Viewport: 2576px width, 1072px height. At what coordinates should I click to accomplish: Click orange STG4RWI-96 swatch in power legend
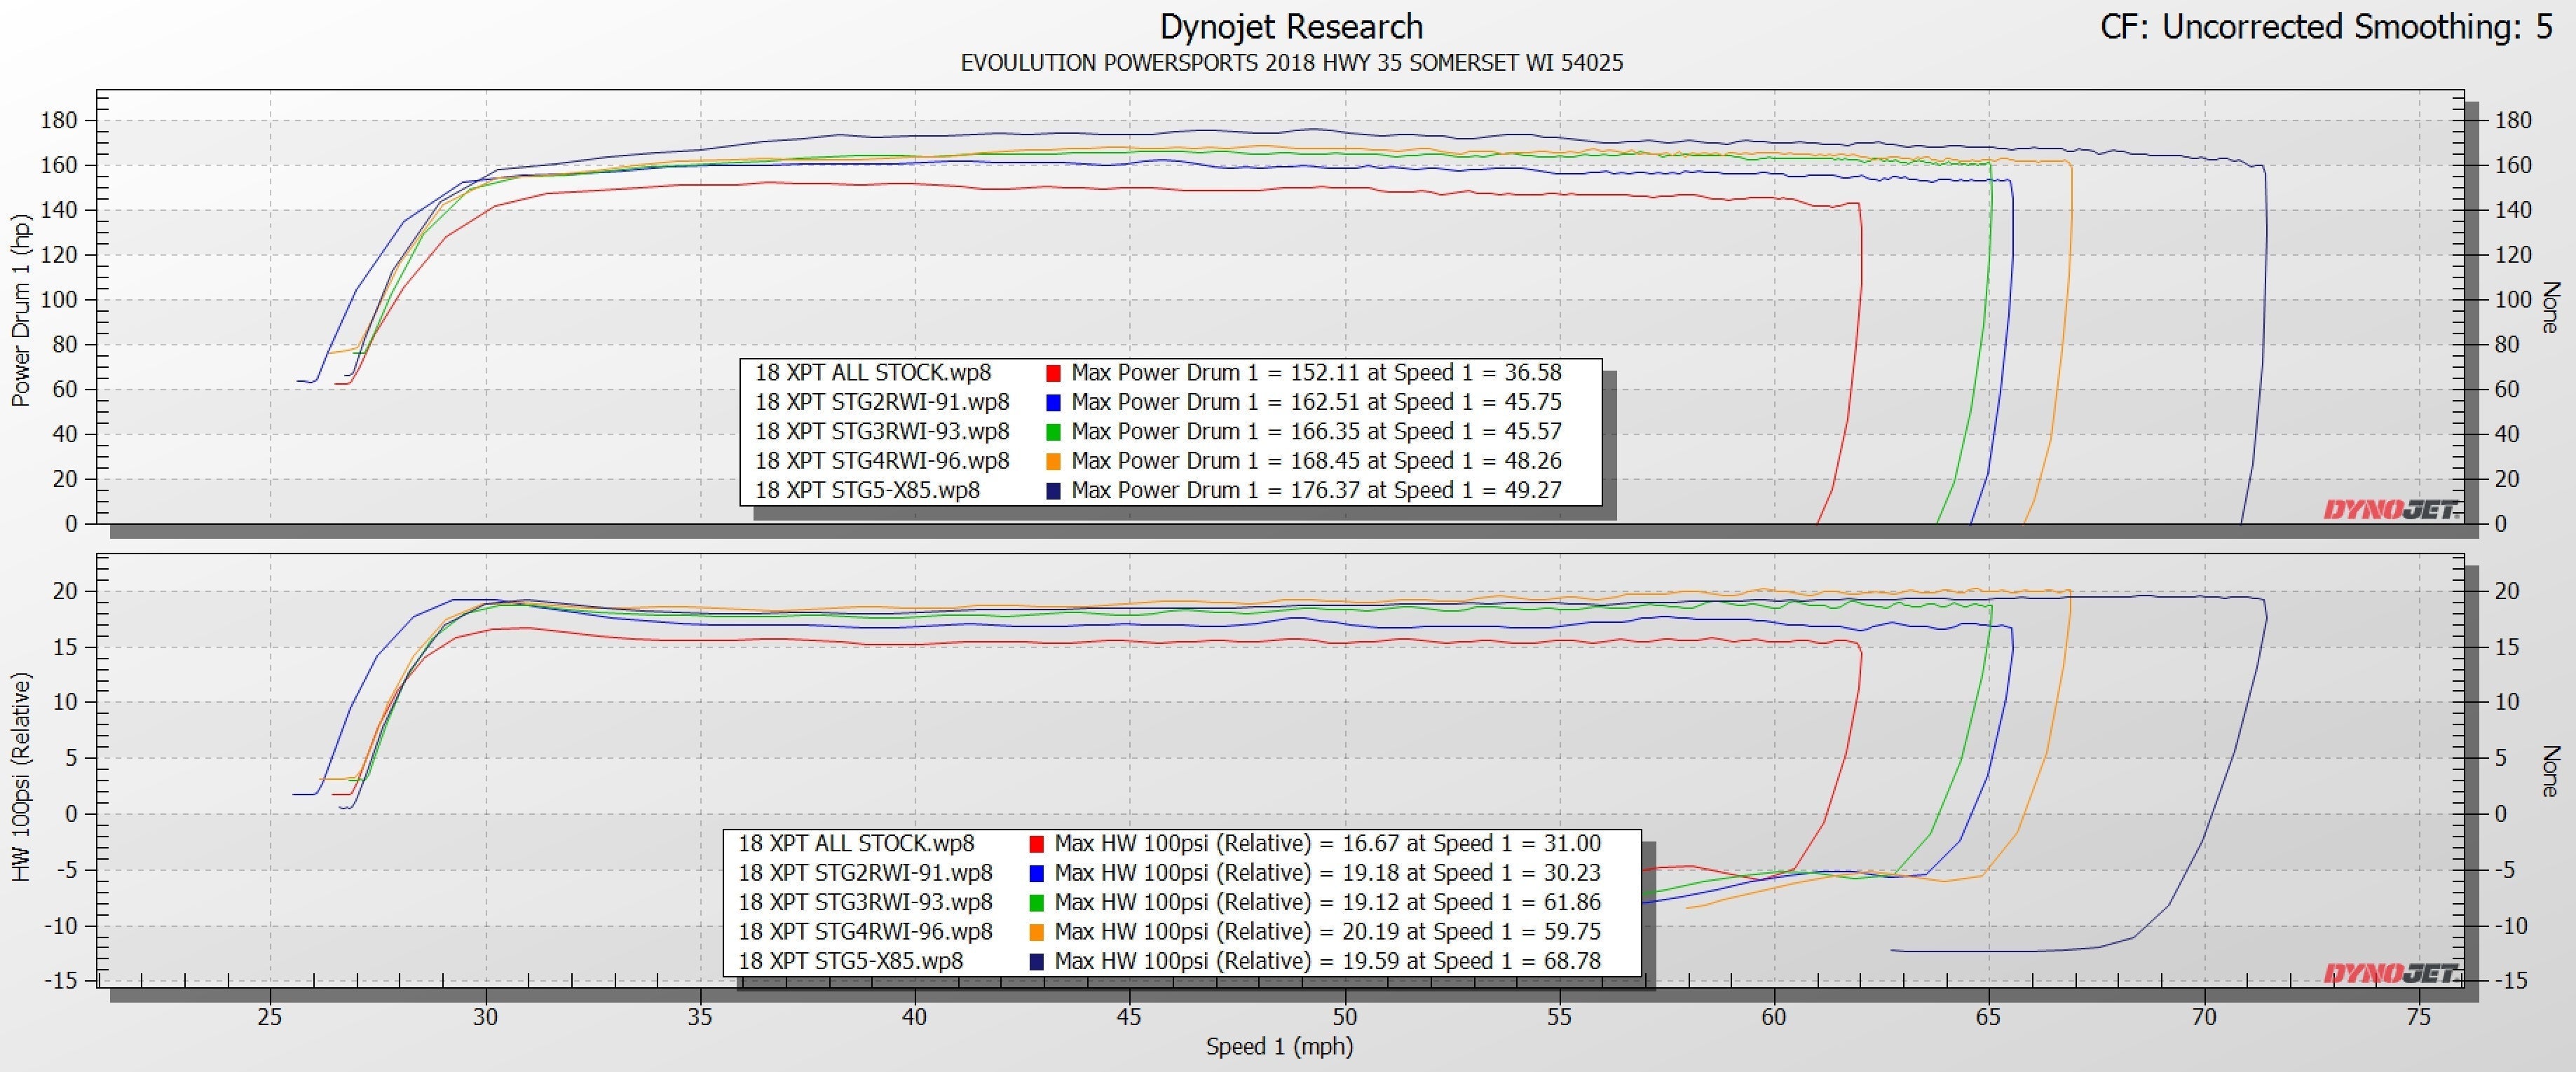1053,462
